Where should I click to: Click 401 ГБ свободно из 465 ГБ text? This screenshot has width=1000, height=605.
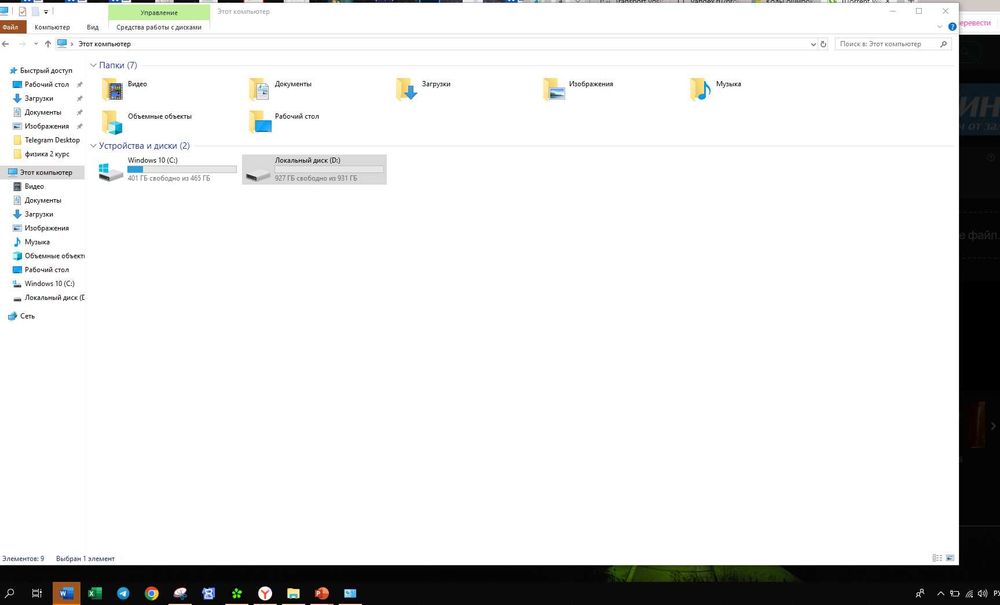tap(169, 179)
